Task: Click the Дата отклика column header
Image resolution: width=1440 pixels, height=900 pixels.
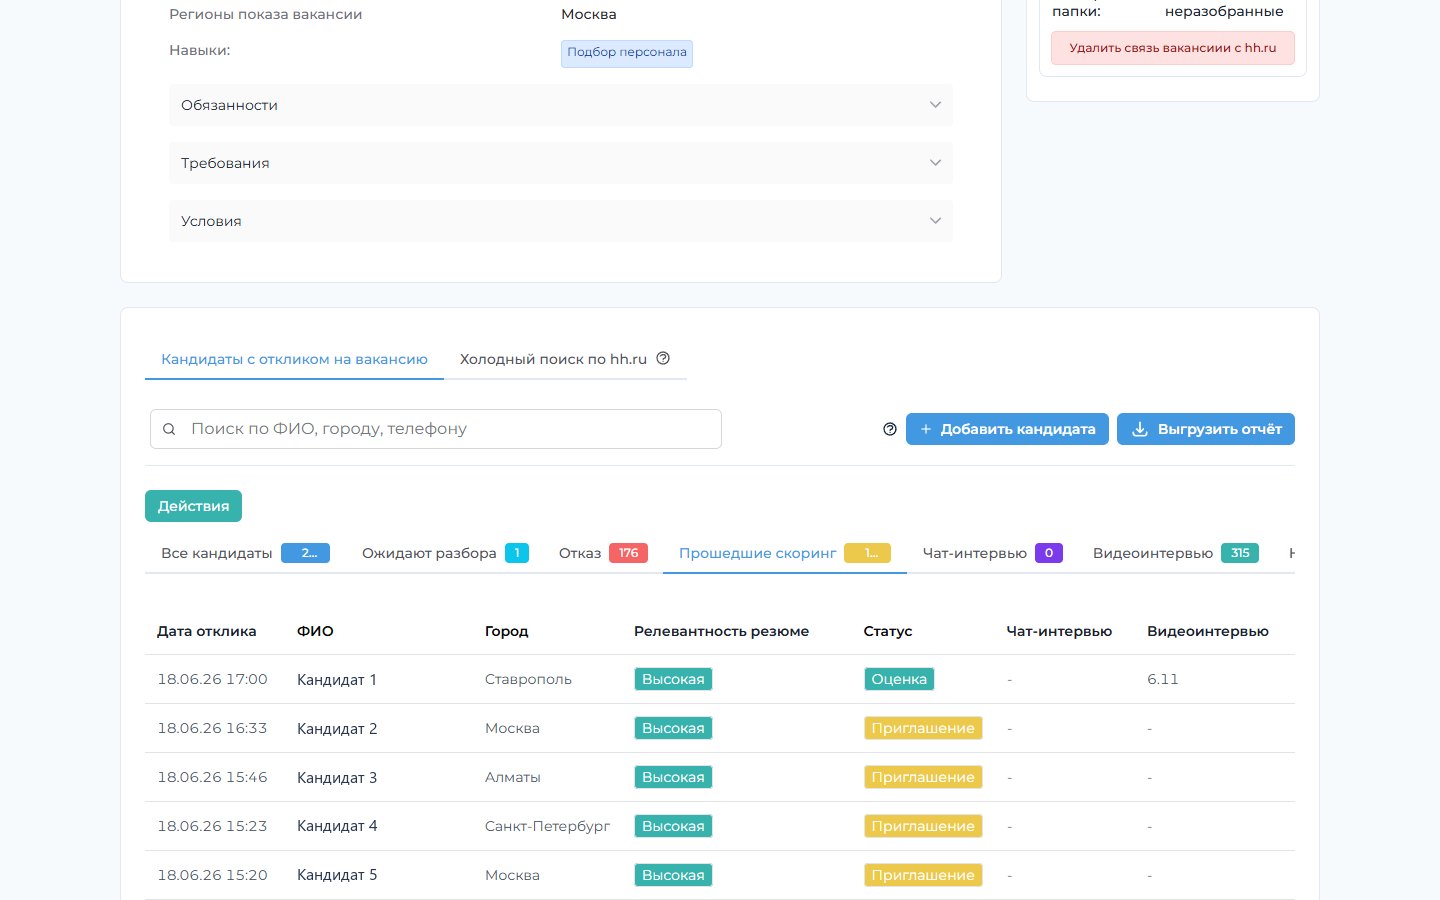Action: [x=207, y=631]
